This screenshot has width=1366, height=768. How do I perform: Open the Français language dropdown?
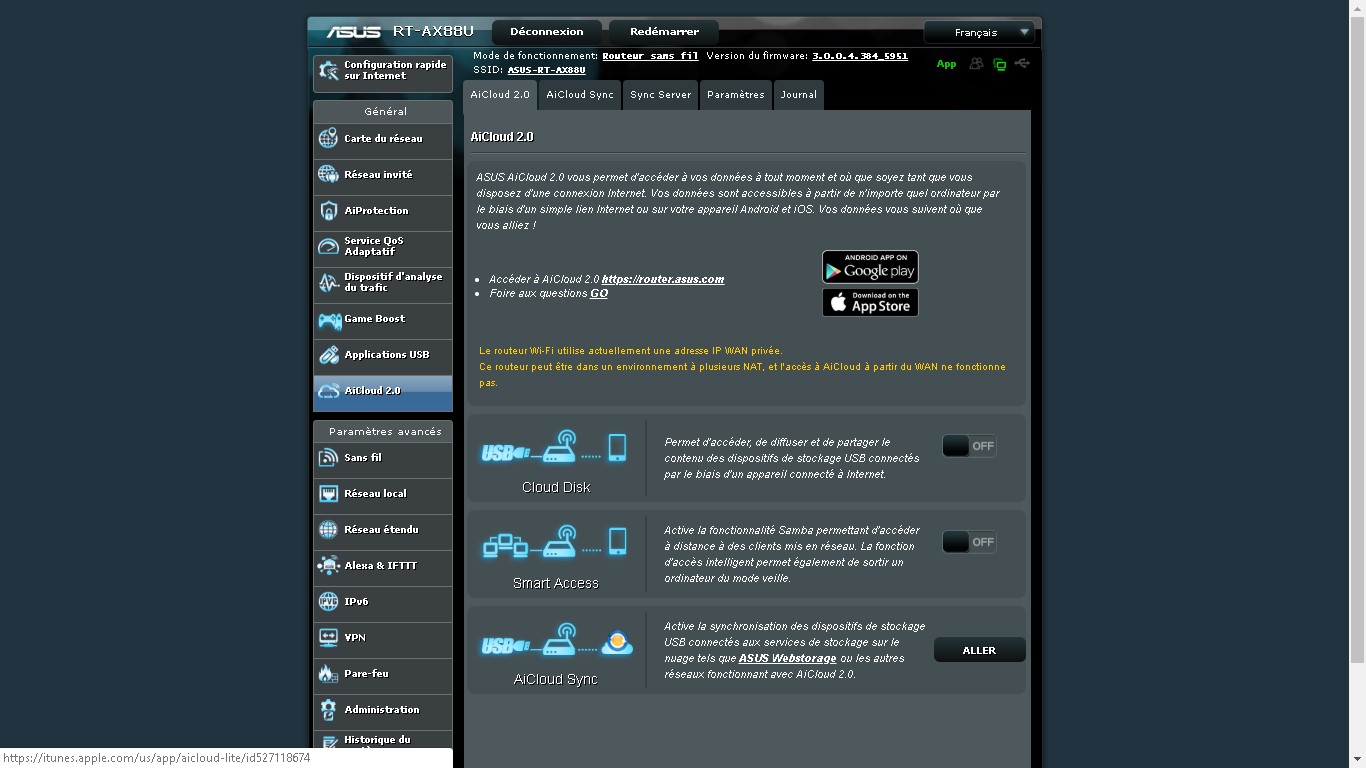[x=979, y=32]
